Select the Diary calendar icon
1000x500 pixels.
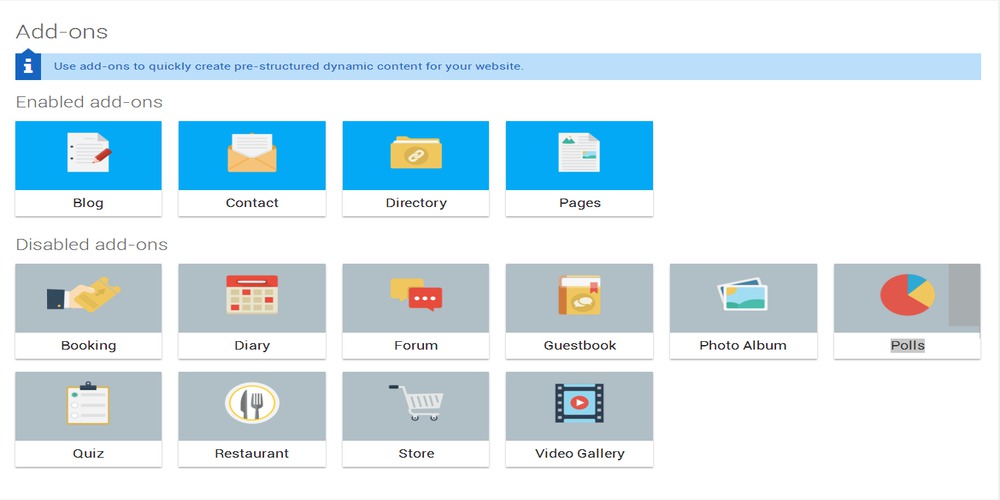tap(252, 295)
